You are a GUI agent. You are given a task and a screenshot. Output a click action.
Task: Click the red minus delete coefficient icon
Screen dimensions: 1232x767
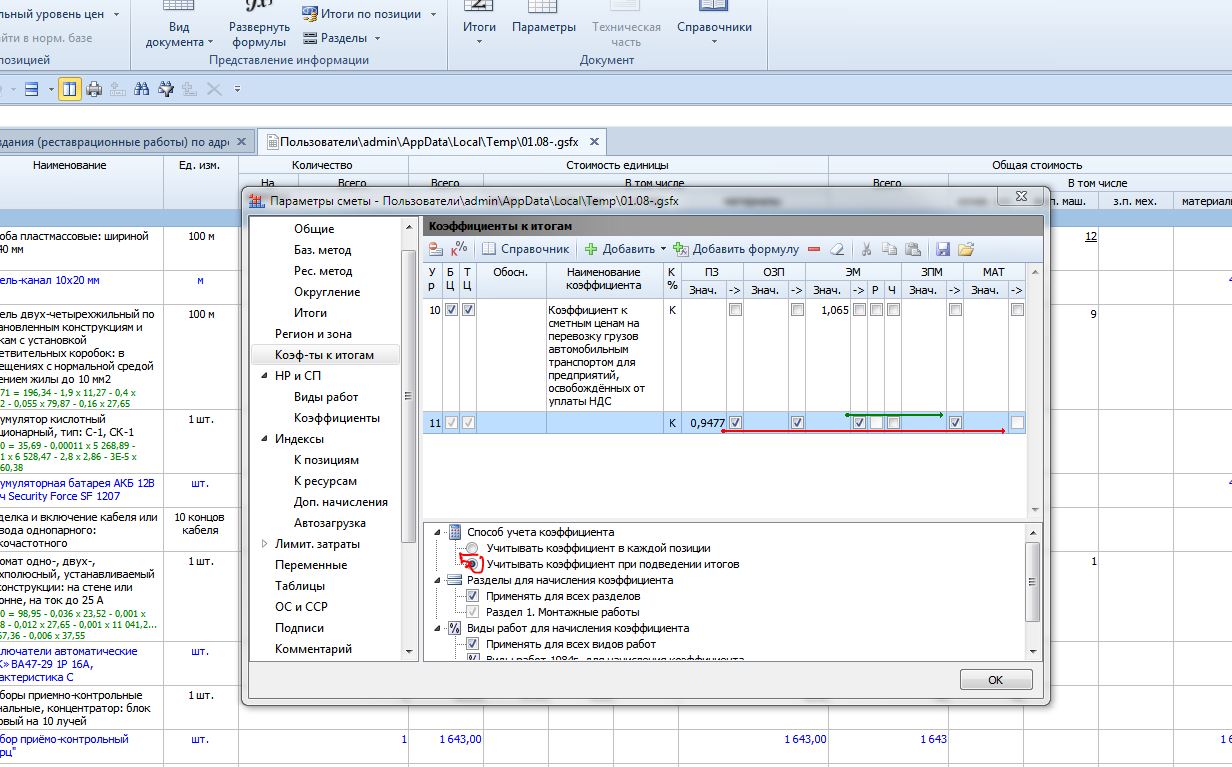(x=814, y=249)
